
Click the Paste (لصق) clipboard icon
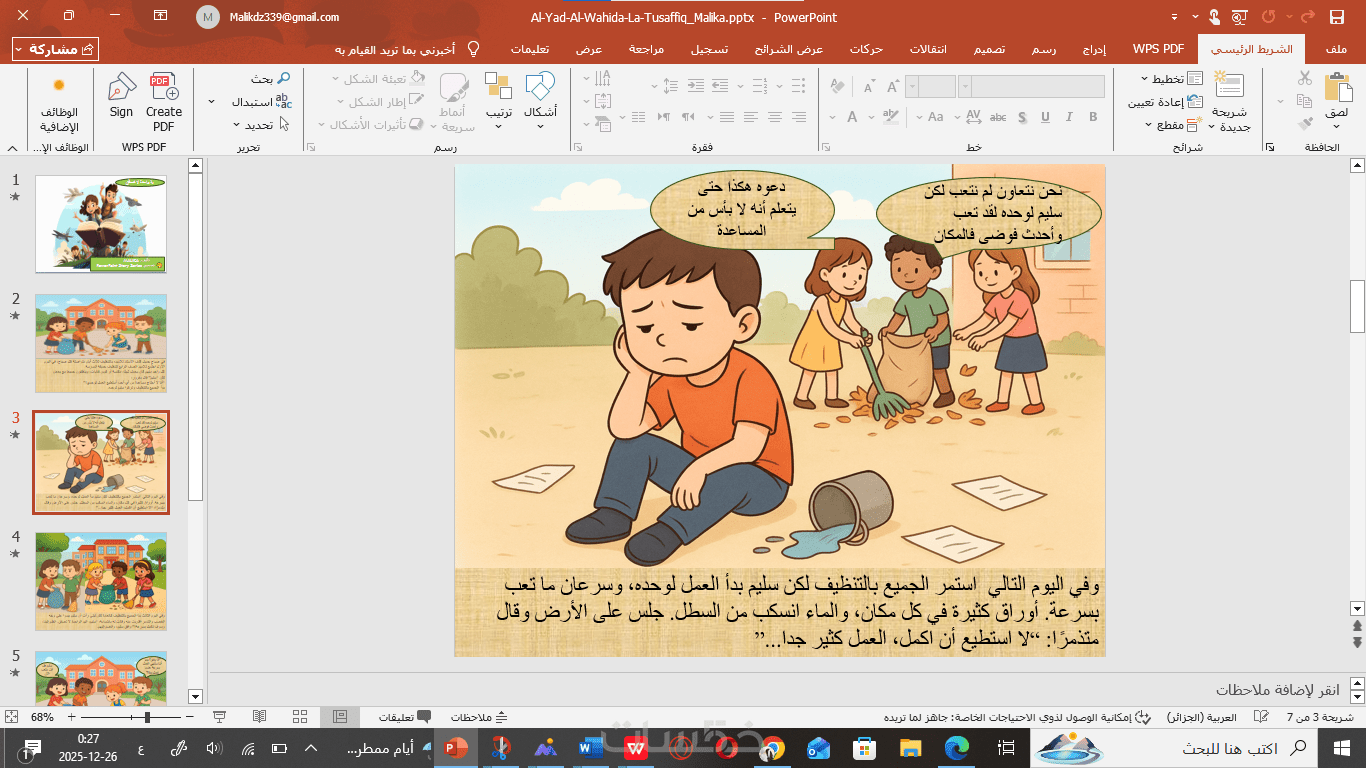[1336, 88]
